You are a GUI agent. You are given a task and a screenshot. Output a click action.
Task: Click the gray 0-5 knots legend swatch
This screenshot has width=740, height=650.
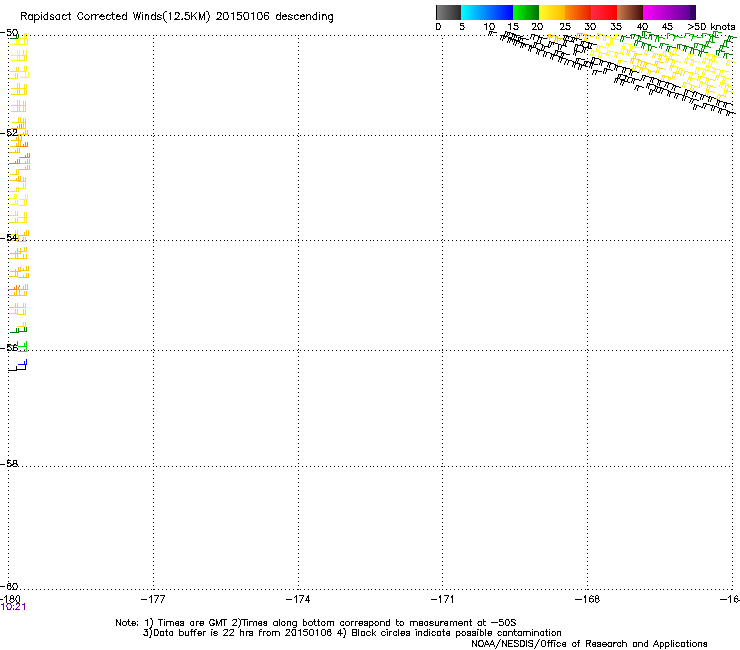pyautogui.click(x=448, y=12)
